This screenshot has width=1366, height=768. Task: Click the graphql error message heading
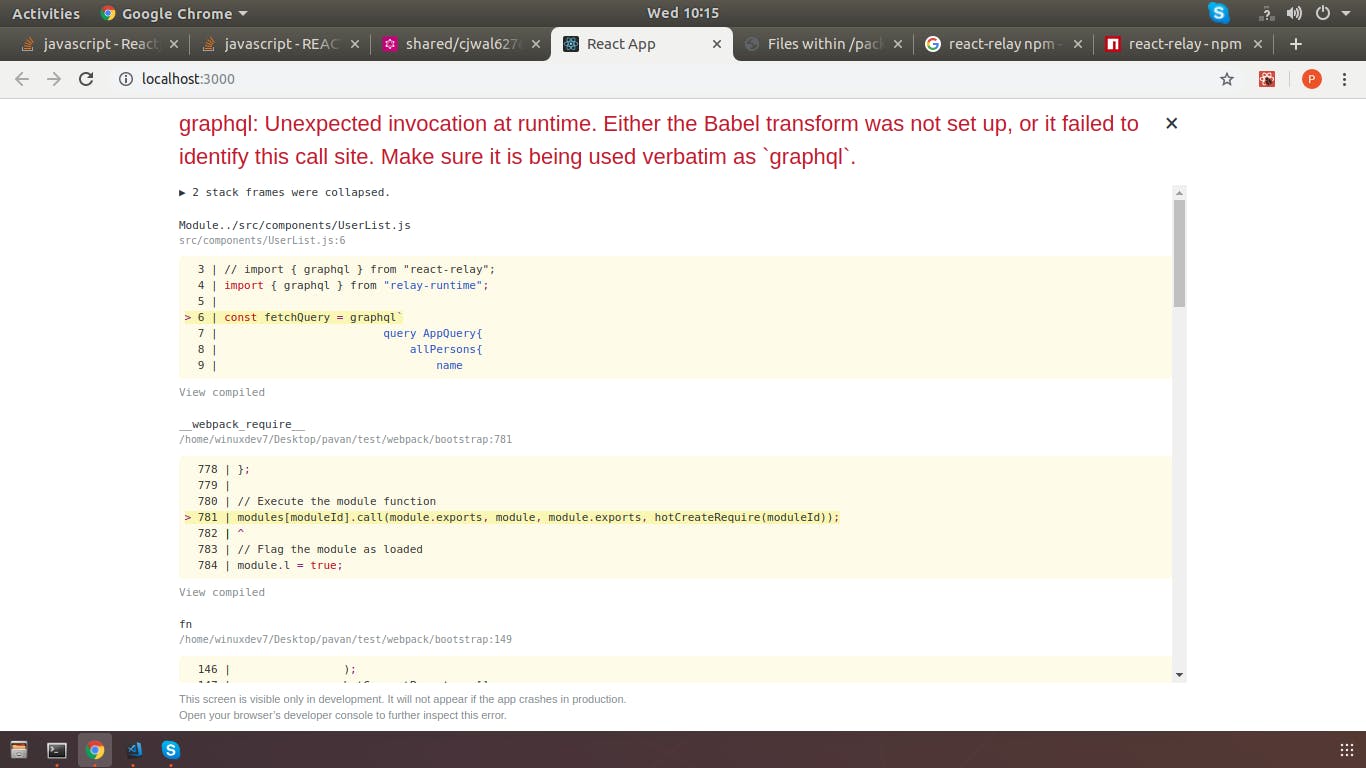pos(659,140)
